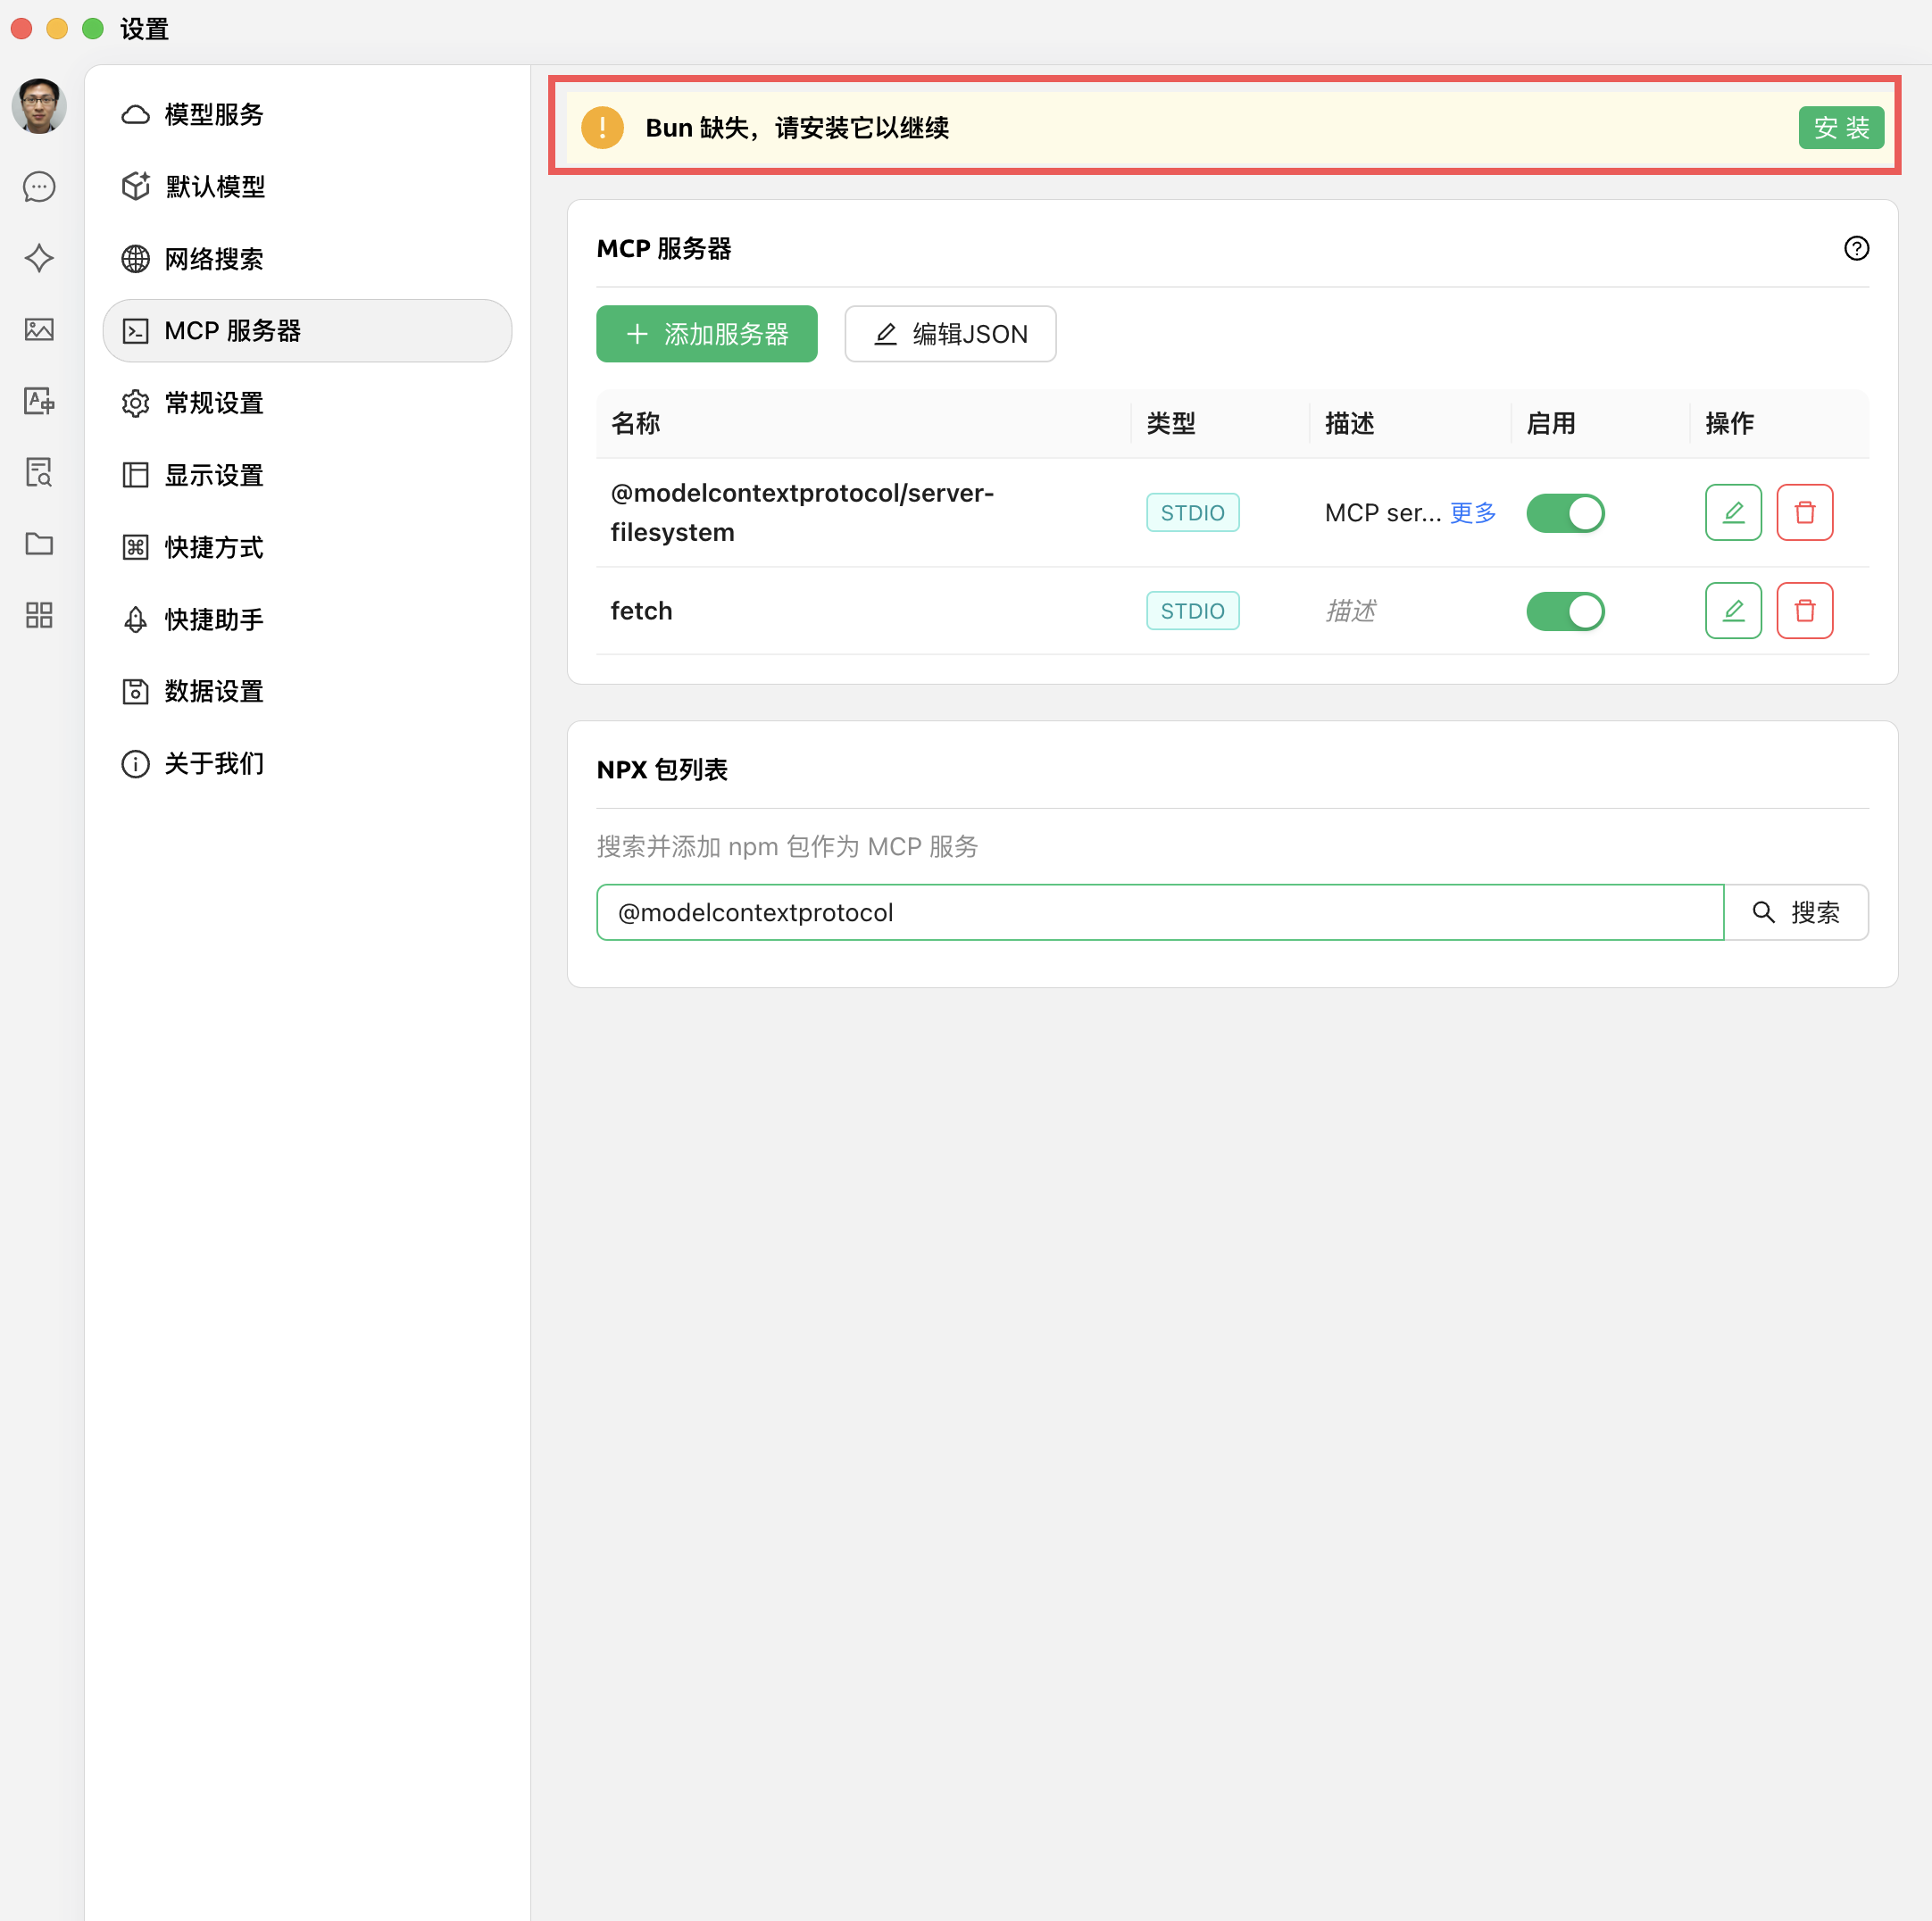This screenshot has height=1921, width=1932.
Task: Click 安装 to install Bun
Action: tap(1841, 127)
